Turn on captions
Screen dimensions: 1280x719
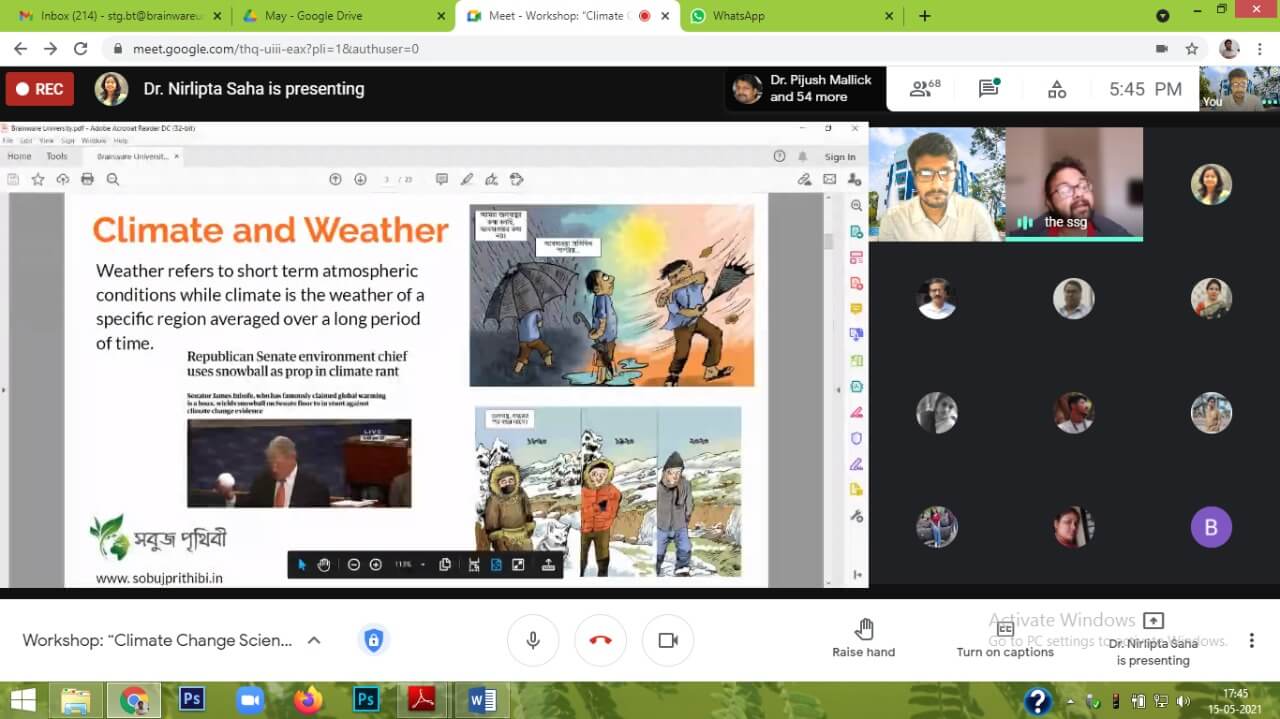tap(1005, 639)
